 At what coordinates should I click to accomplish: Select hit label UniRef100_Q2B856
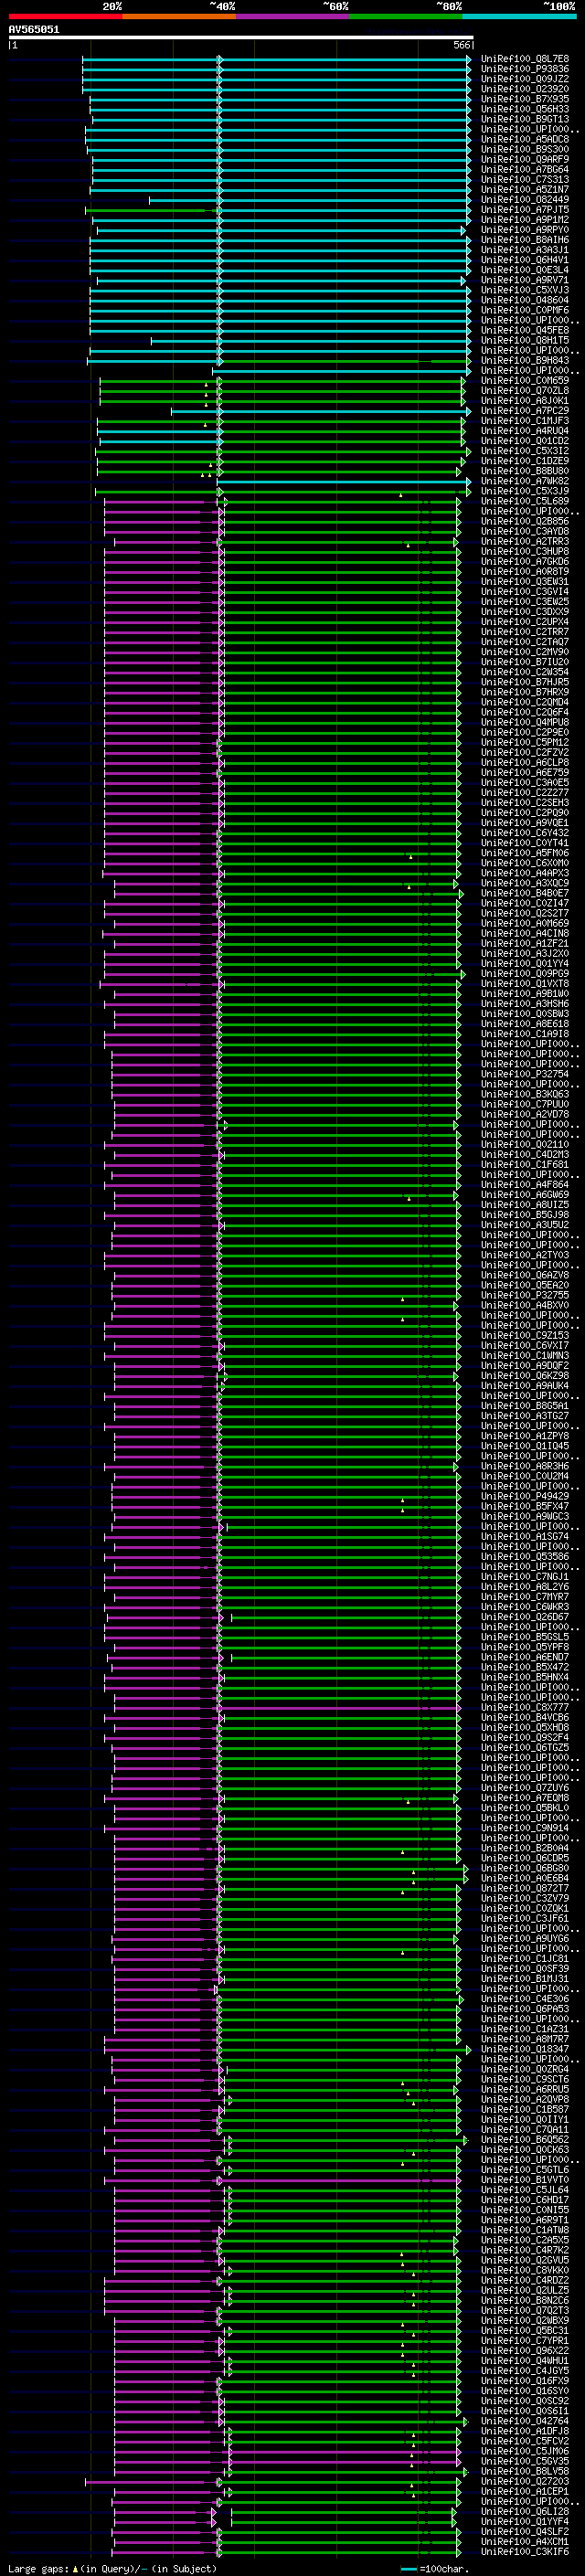point(524,521)
